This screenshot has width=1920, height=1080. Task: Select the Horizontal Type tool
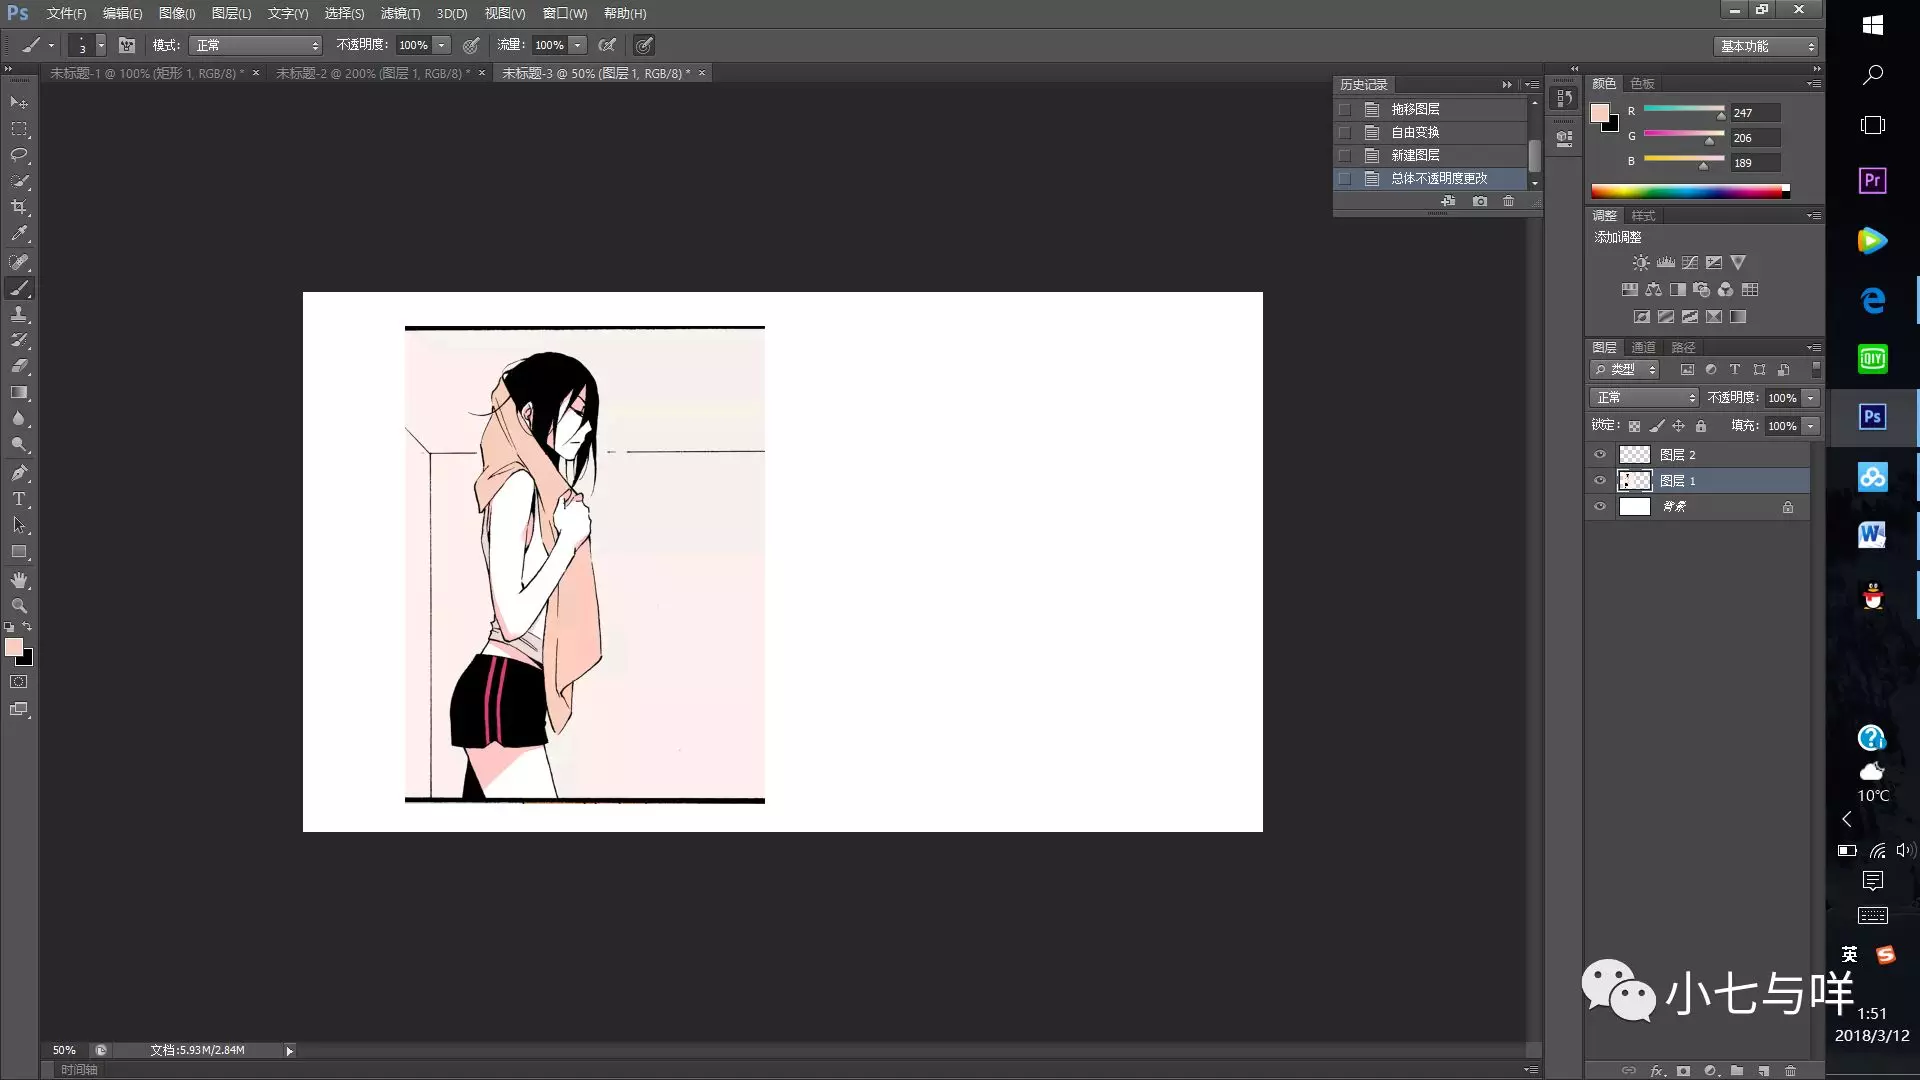click(19, 499)
